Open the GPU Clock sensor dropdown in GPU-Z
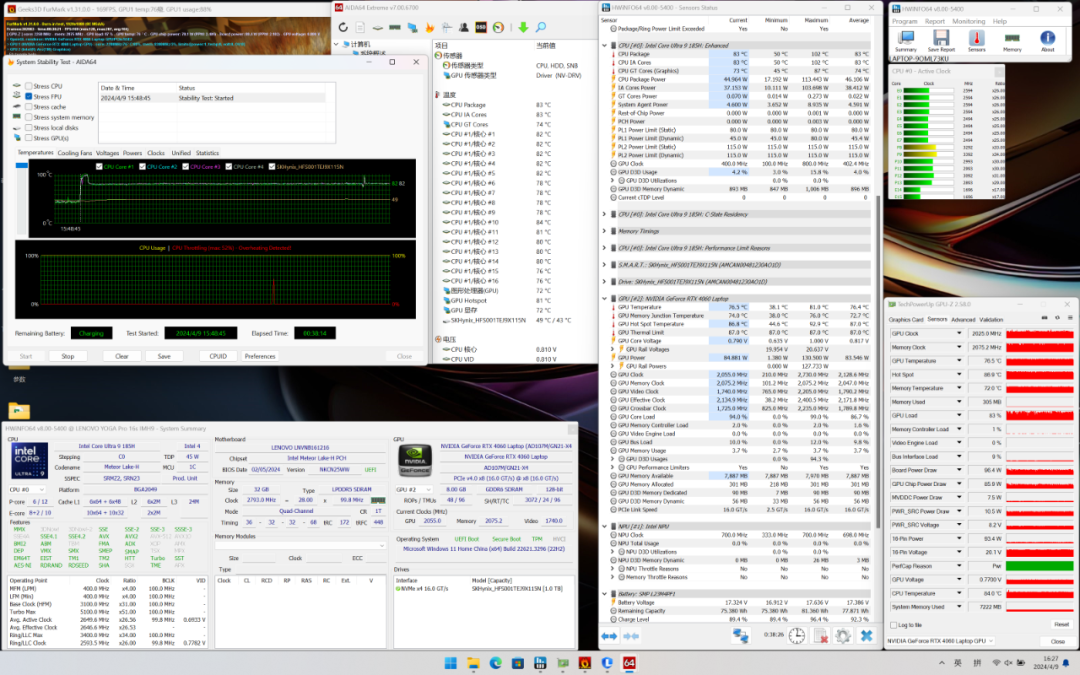This screenshot has height=675, width=1080. pos(959,333)
